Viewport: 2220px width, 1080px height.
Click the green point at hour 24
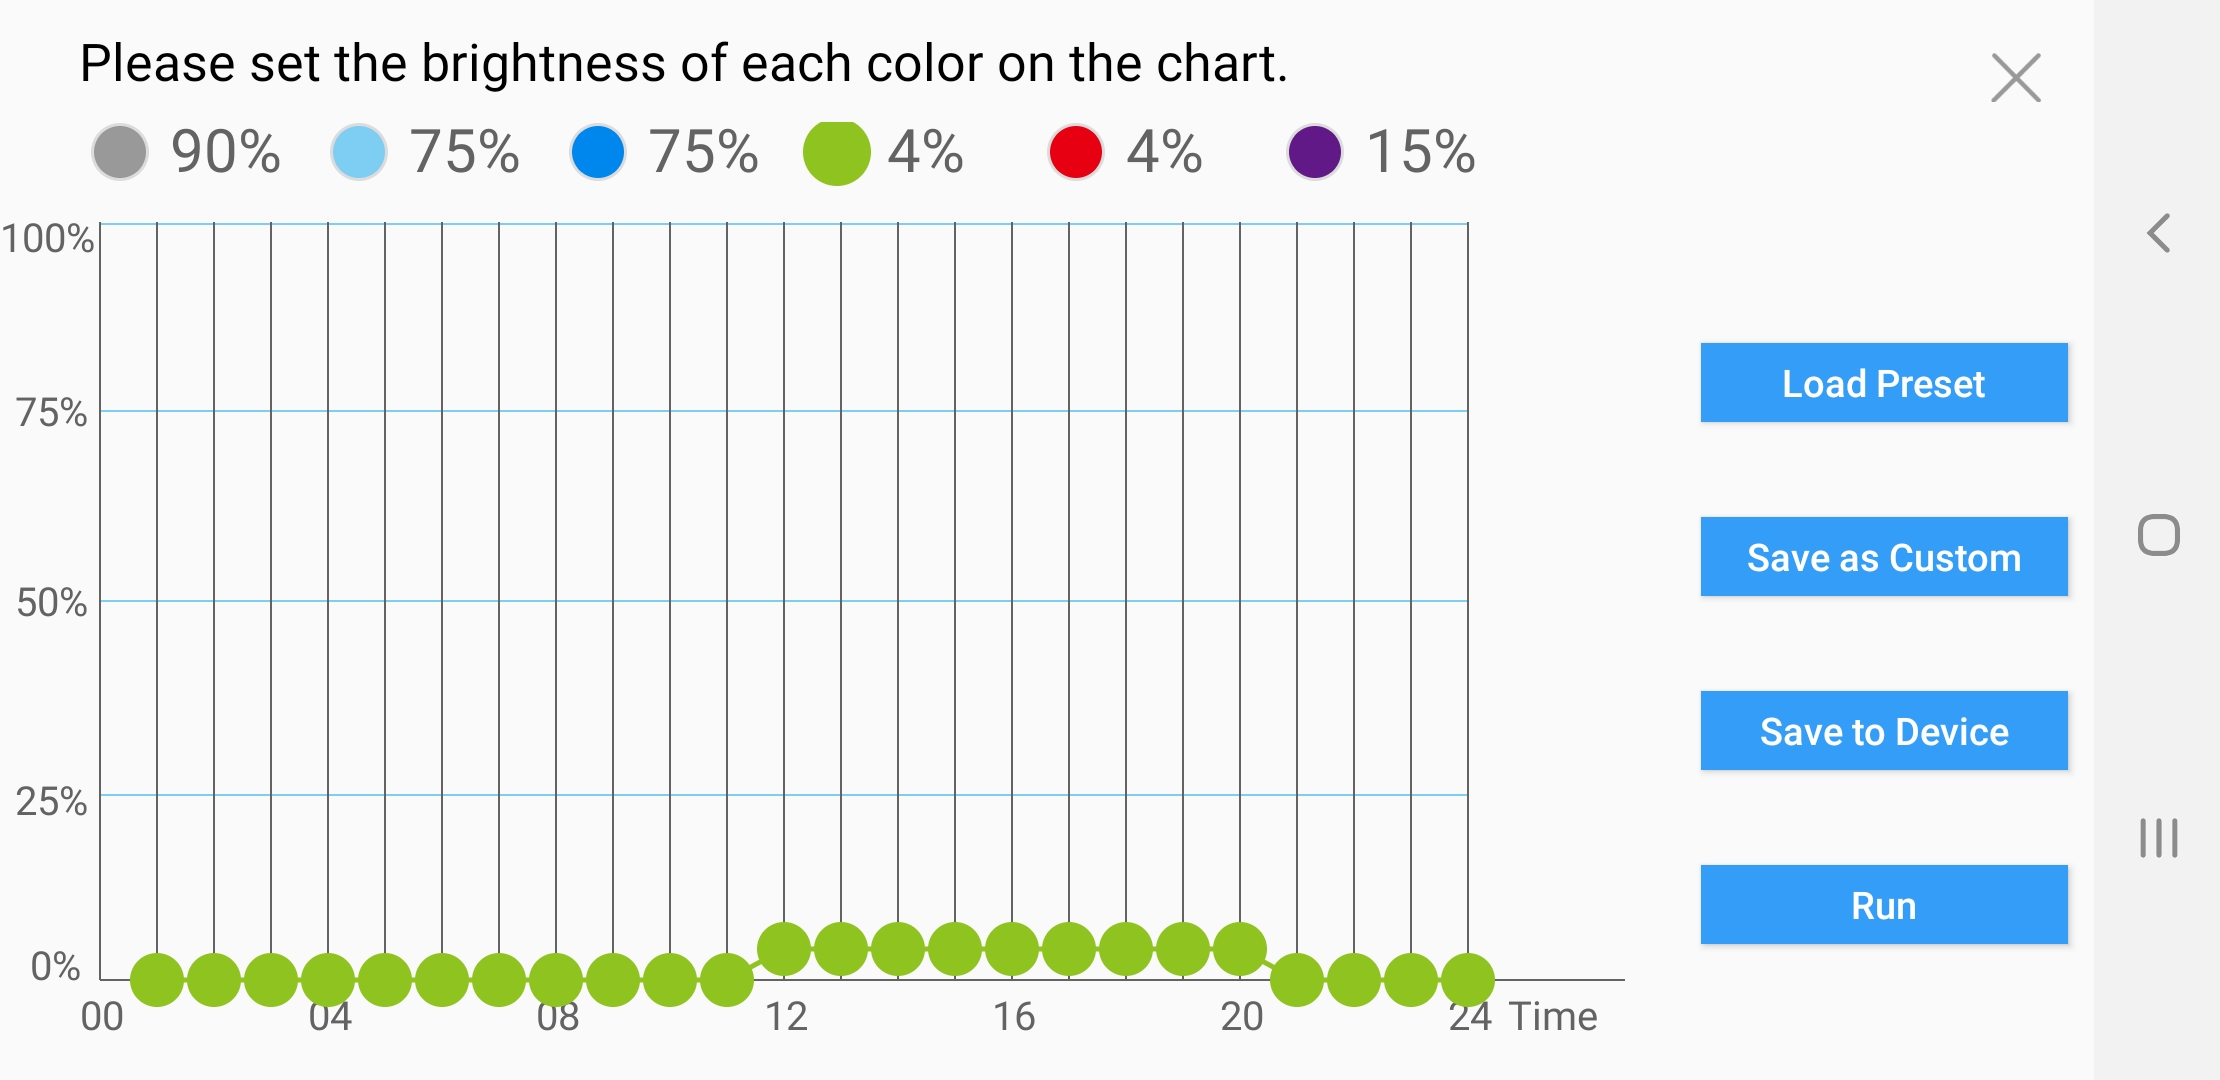1468,980
